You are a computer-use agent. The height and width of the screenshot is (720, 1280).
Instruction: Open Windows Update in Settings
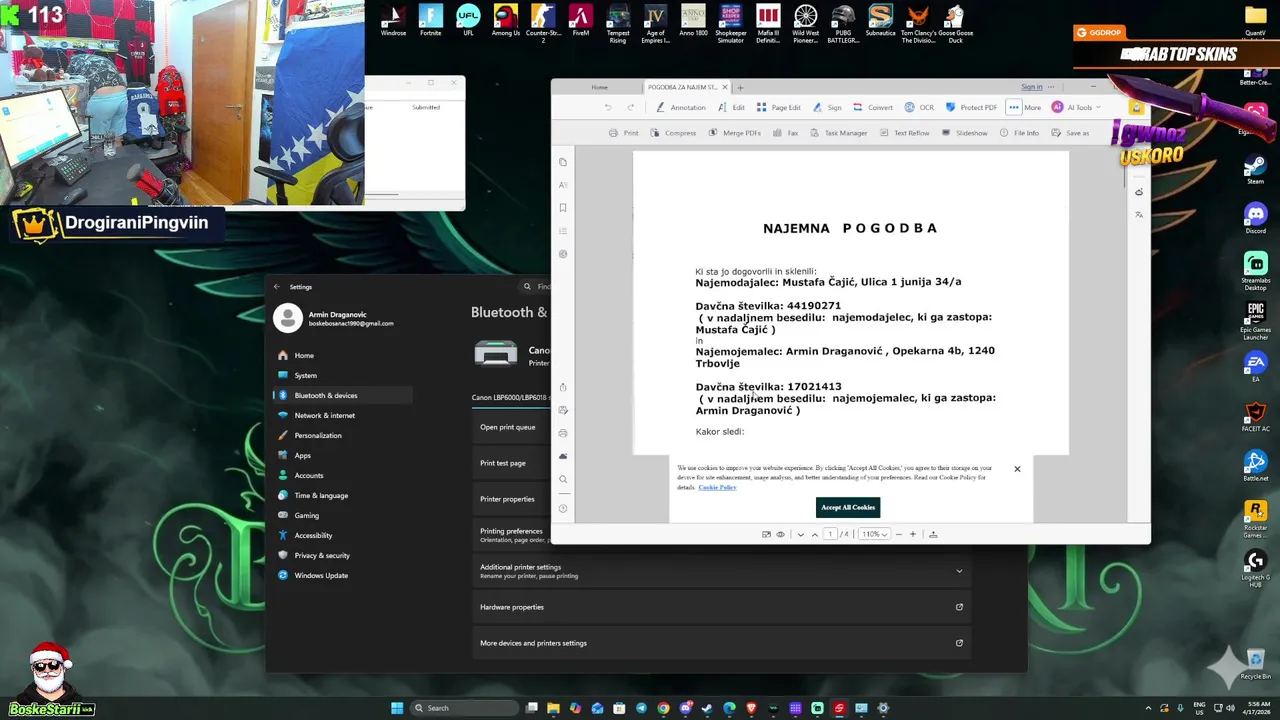point(342,575)
